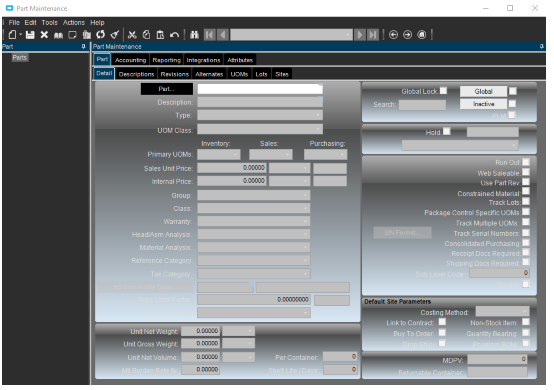Open the Help menu
Image resolution: width=554 pixels, height=390 pixels.
click(x=97, y=23)
